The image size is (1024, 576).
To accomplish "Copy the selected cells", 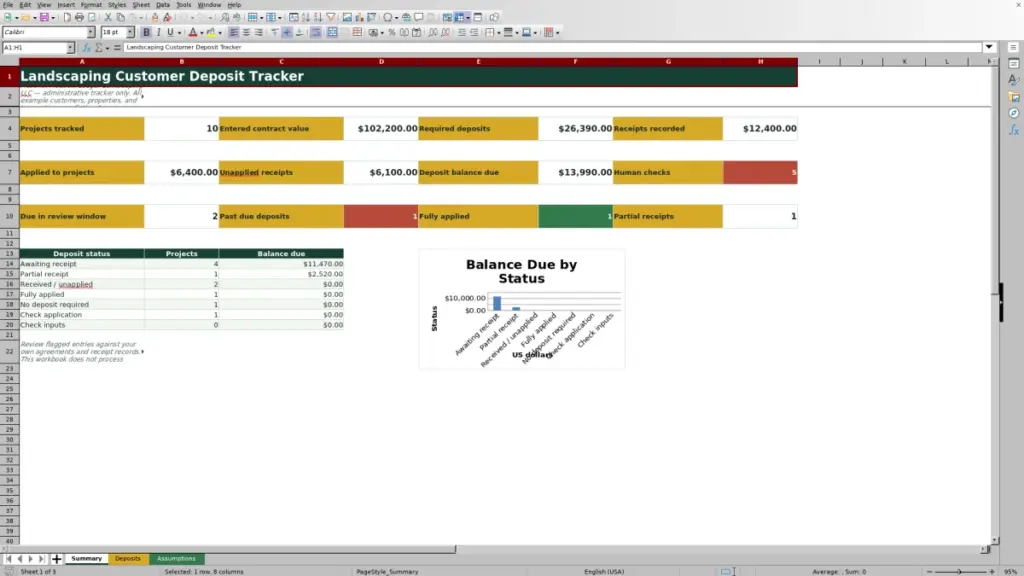I will (x=120, y=18).
